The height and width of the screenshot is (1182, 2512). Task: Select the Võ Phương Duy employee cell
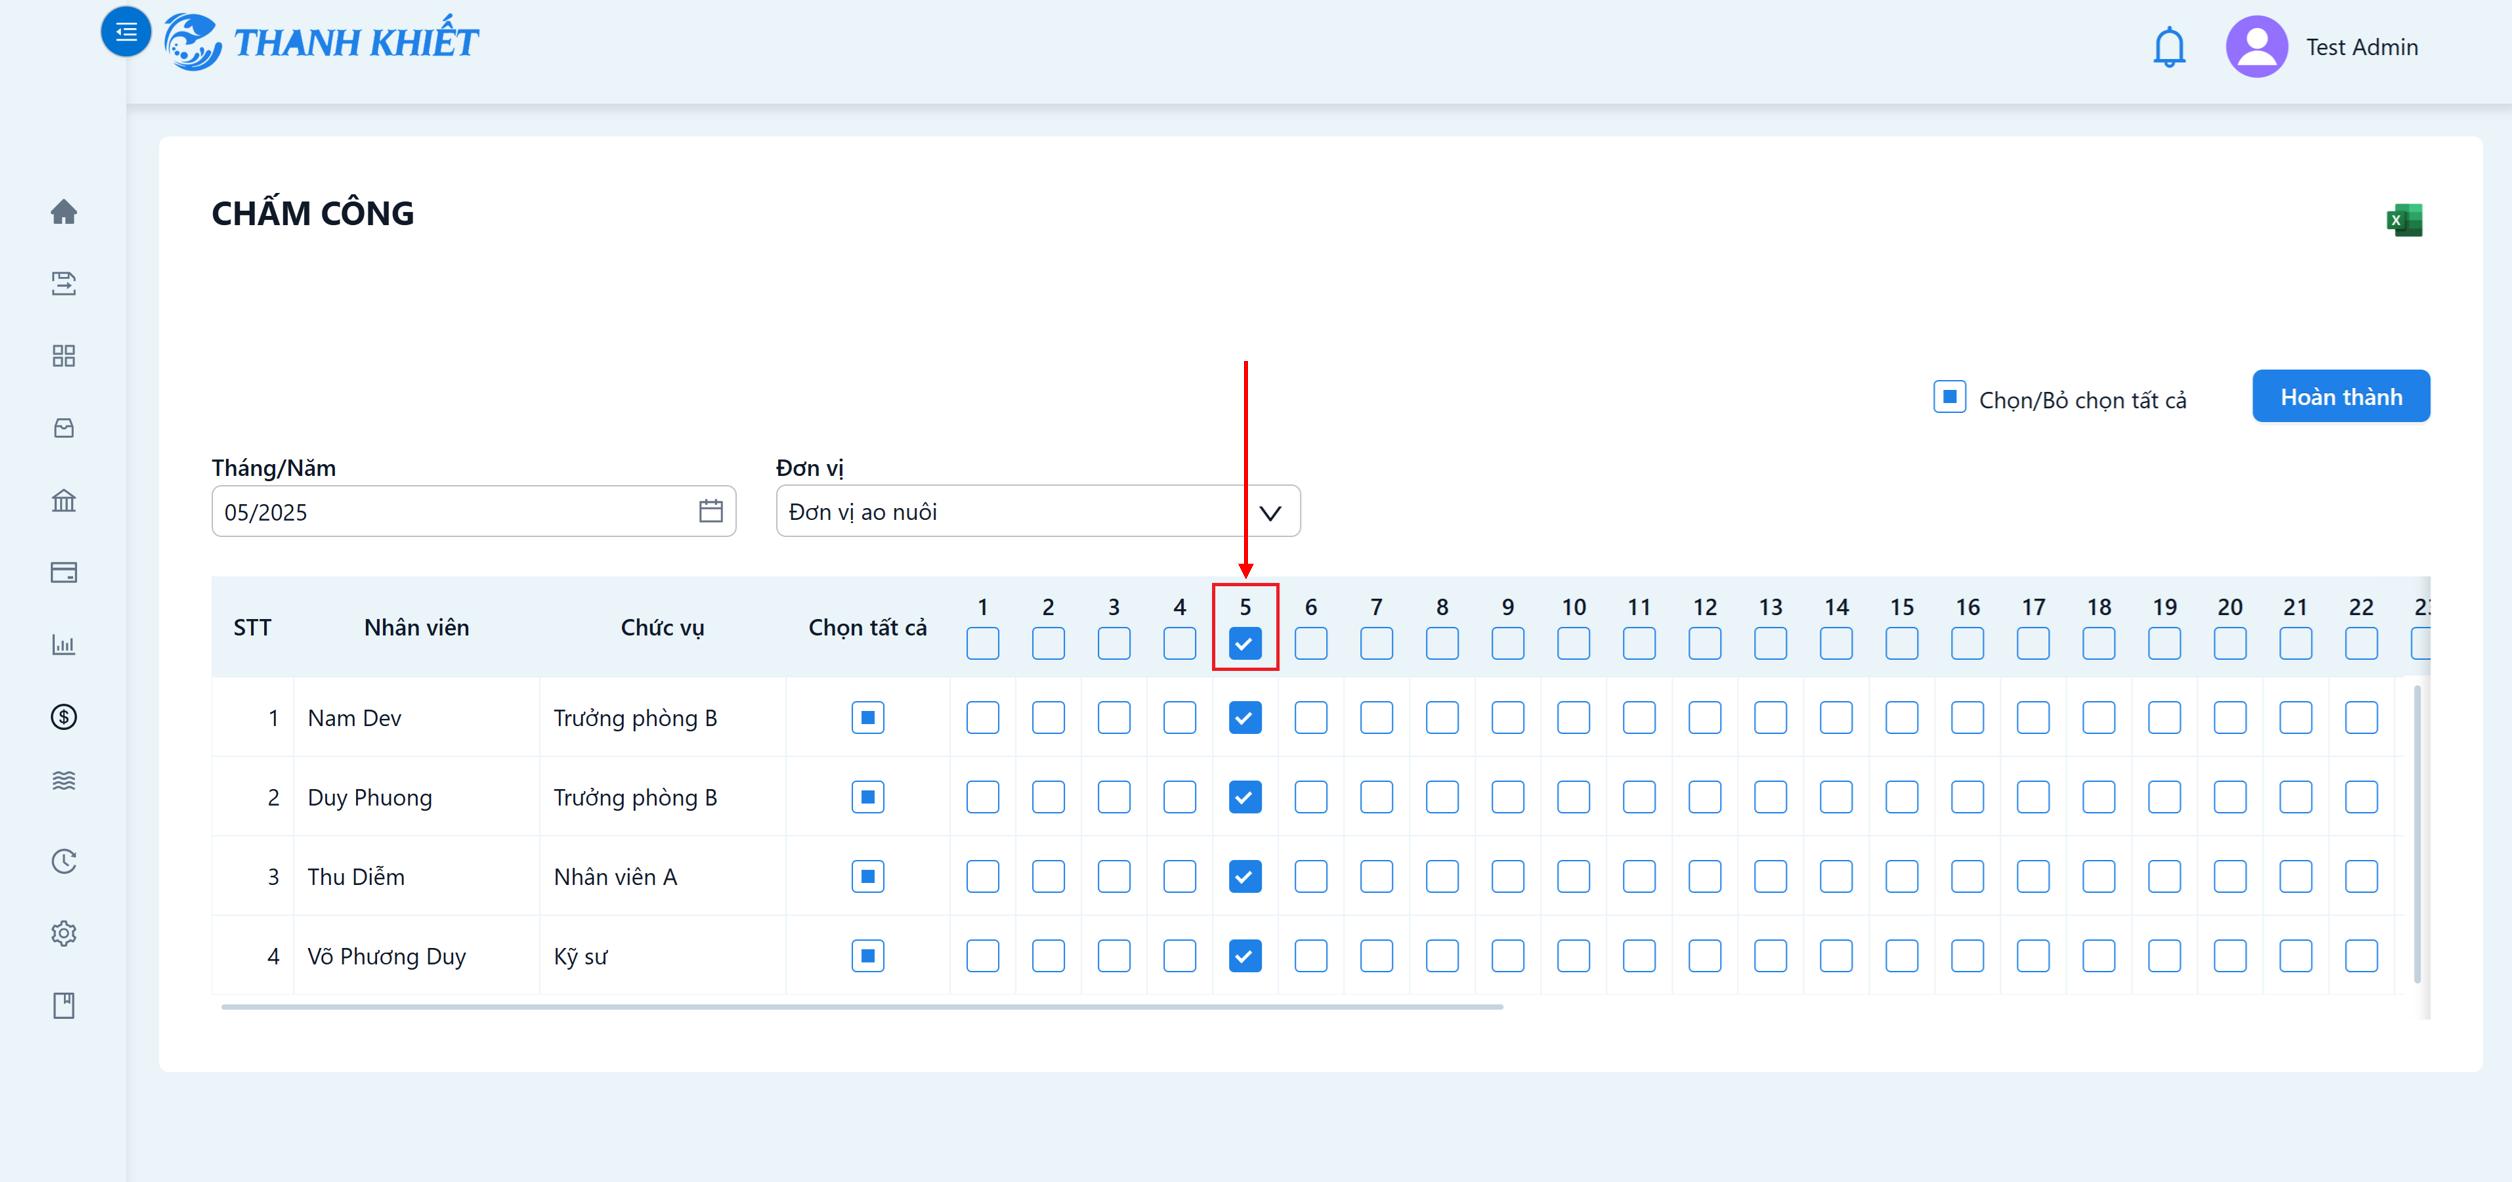417,956
